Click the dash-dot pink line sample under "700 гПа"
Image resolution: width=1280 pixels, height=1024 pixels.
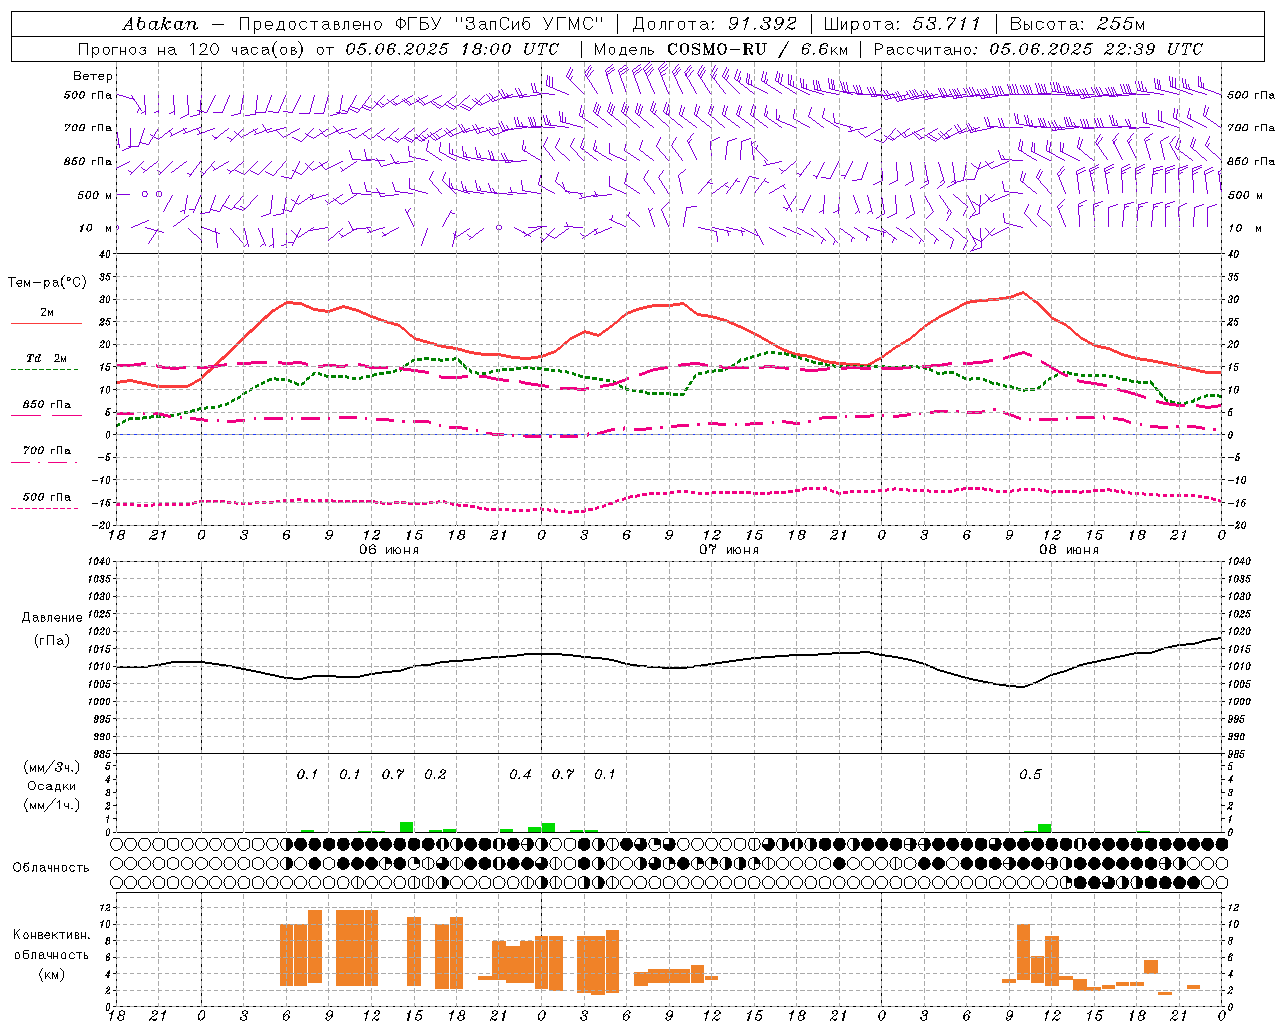click(x=44, y=462)
